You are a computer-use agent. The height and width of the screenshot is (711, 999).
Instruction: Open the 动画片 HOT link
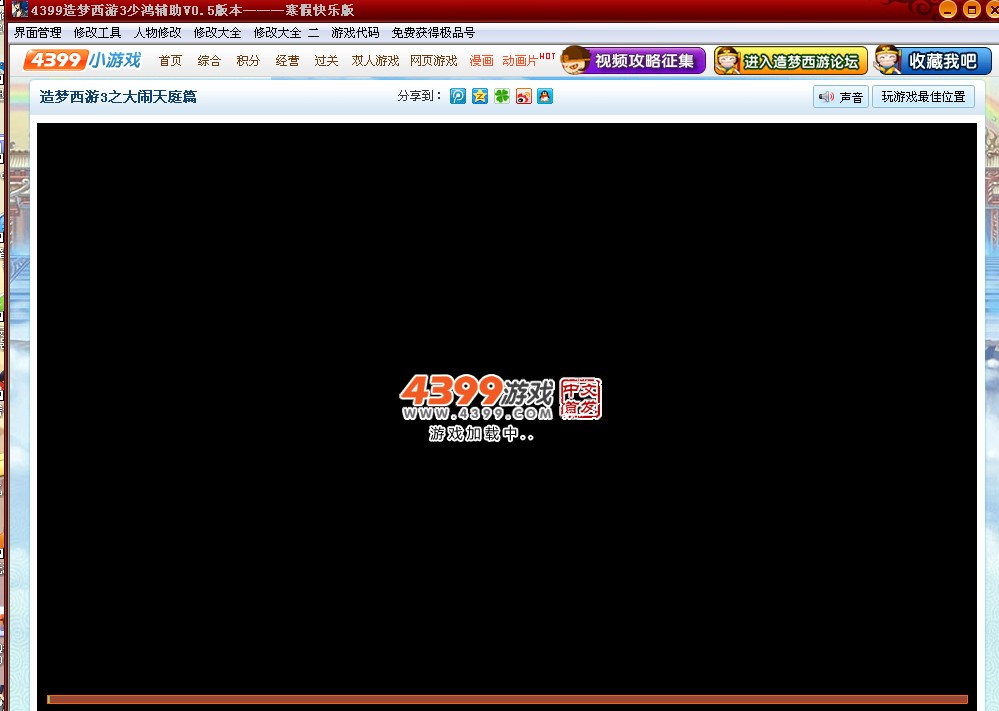click(x=529, y=60)
